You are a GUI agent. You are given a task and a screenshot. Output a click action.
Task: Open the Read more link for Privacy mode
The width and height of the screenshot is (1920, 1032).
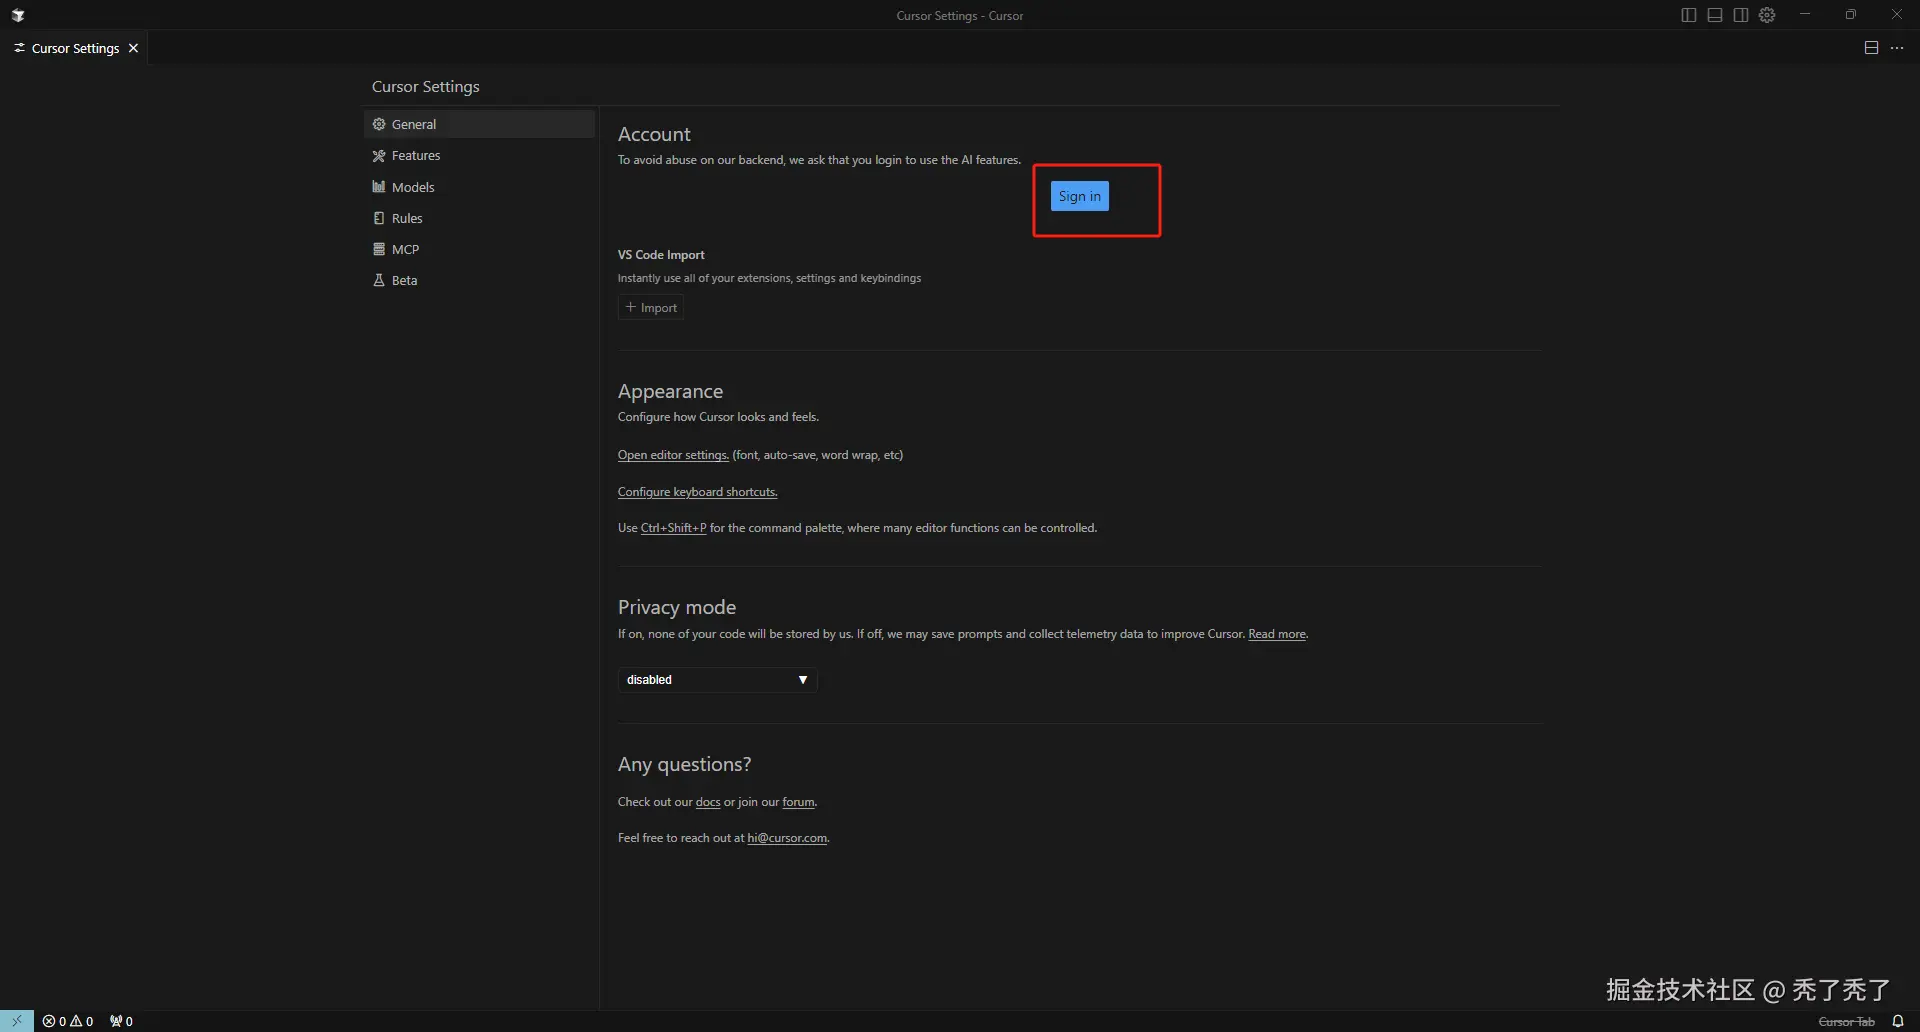click(x=1277, y=634)
